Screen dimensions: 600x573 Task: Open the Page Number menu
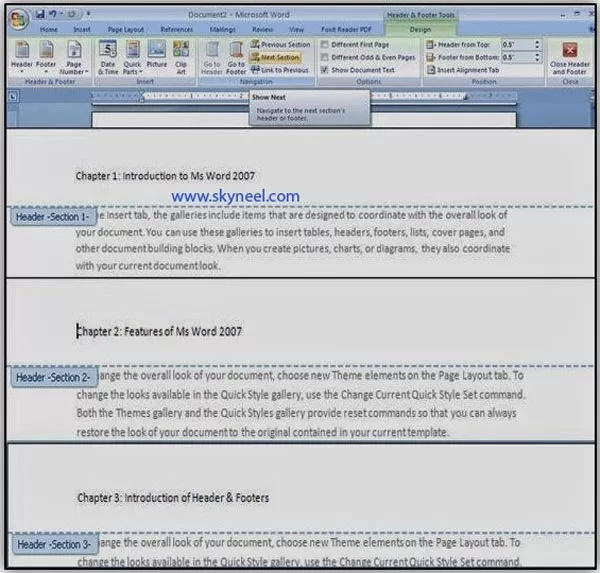click(x=74, y=57)
